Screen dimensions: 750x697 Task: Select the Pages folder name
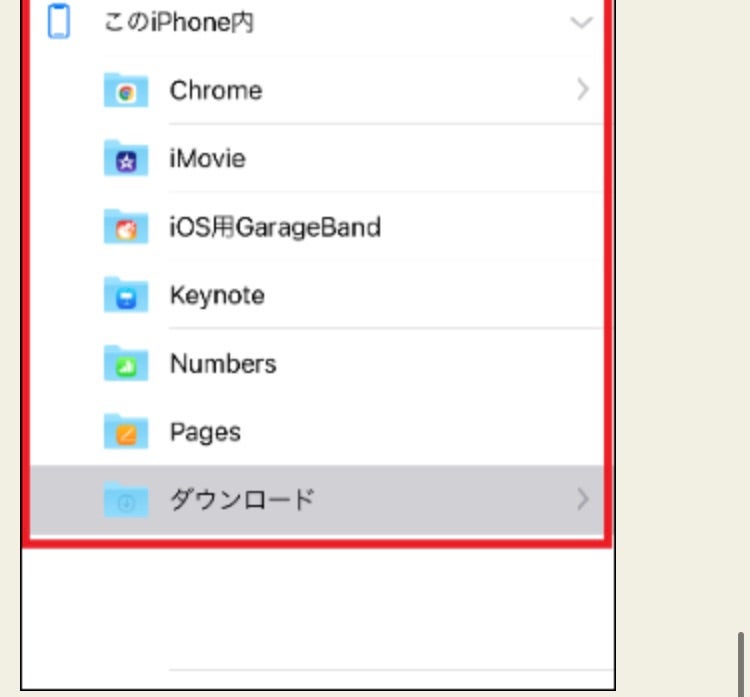pyautogui.click(x=205, y=433)
